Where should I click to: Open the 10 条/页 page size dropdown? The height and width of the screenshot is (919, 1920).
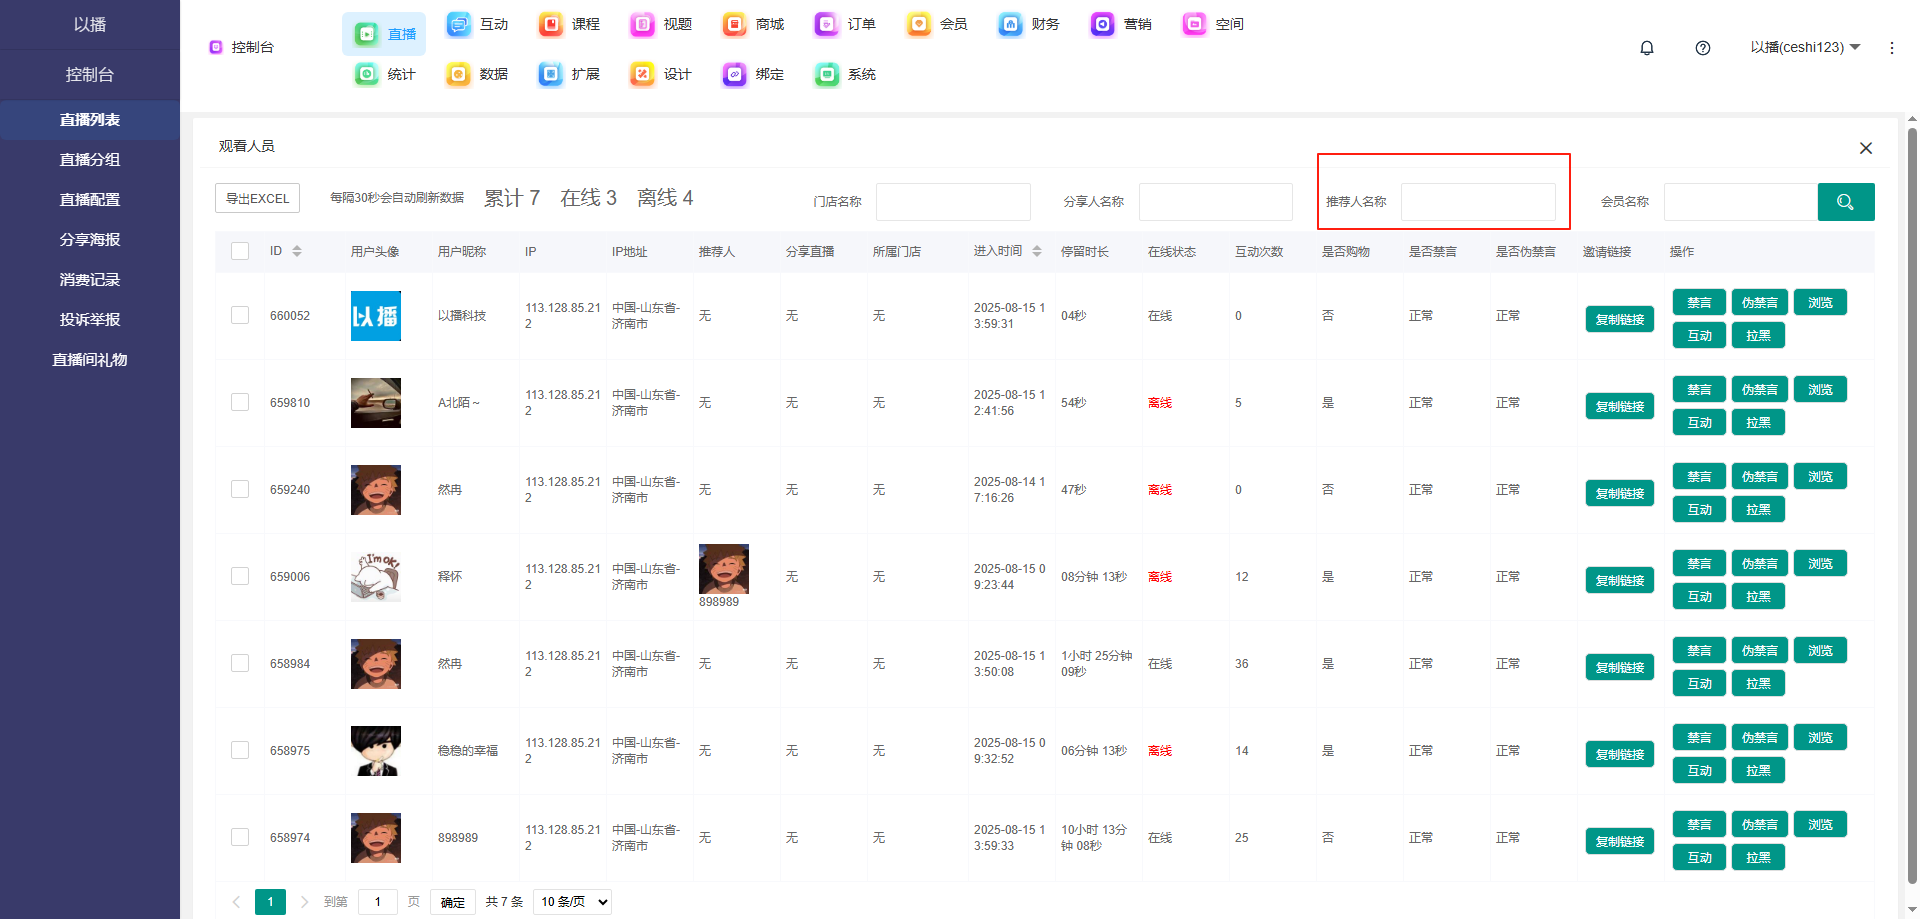pos(573,901)
